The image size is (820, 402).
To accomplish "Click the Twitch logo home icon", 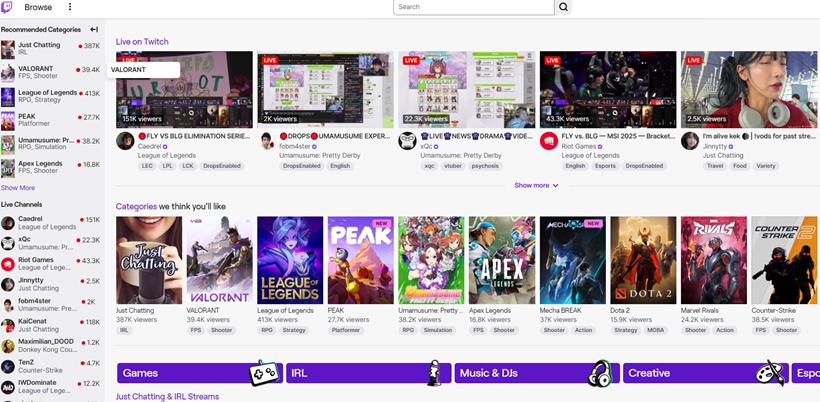I will coord(8,7).
